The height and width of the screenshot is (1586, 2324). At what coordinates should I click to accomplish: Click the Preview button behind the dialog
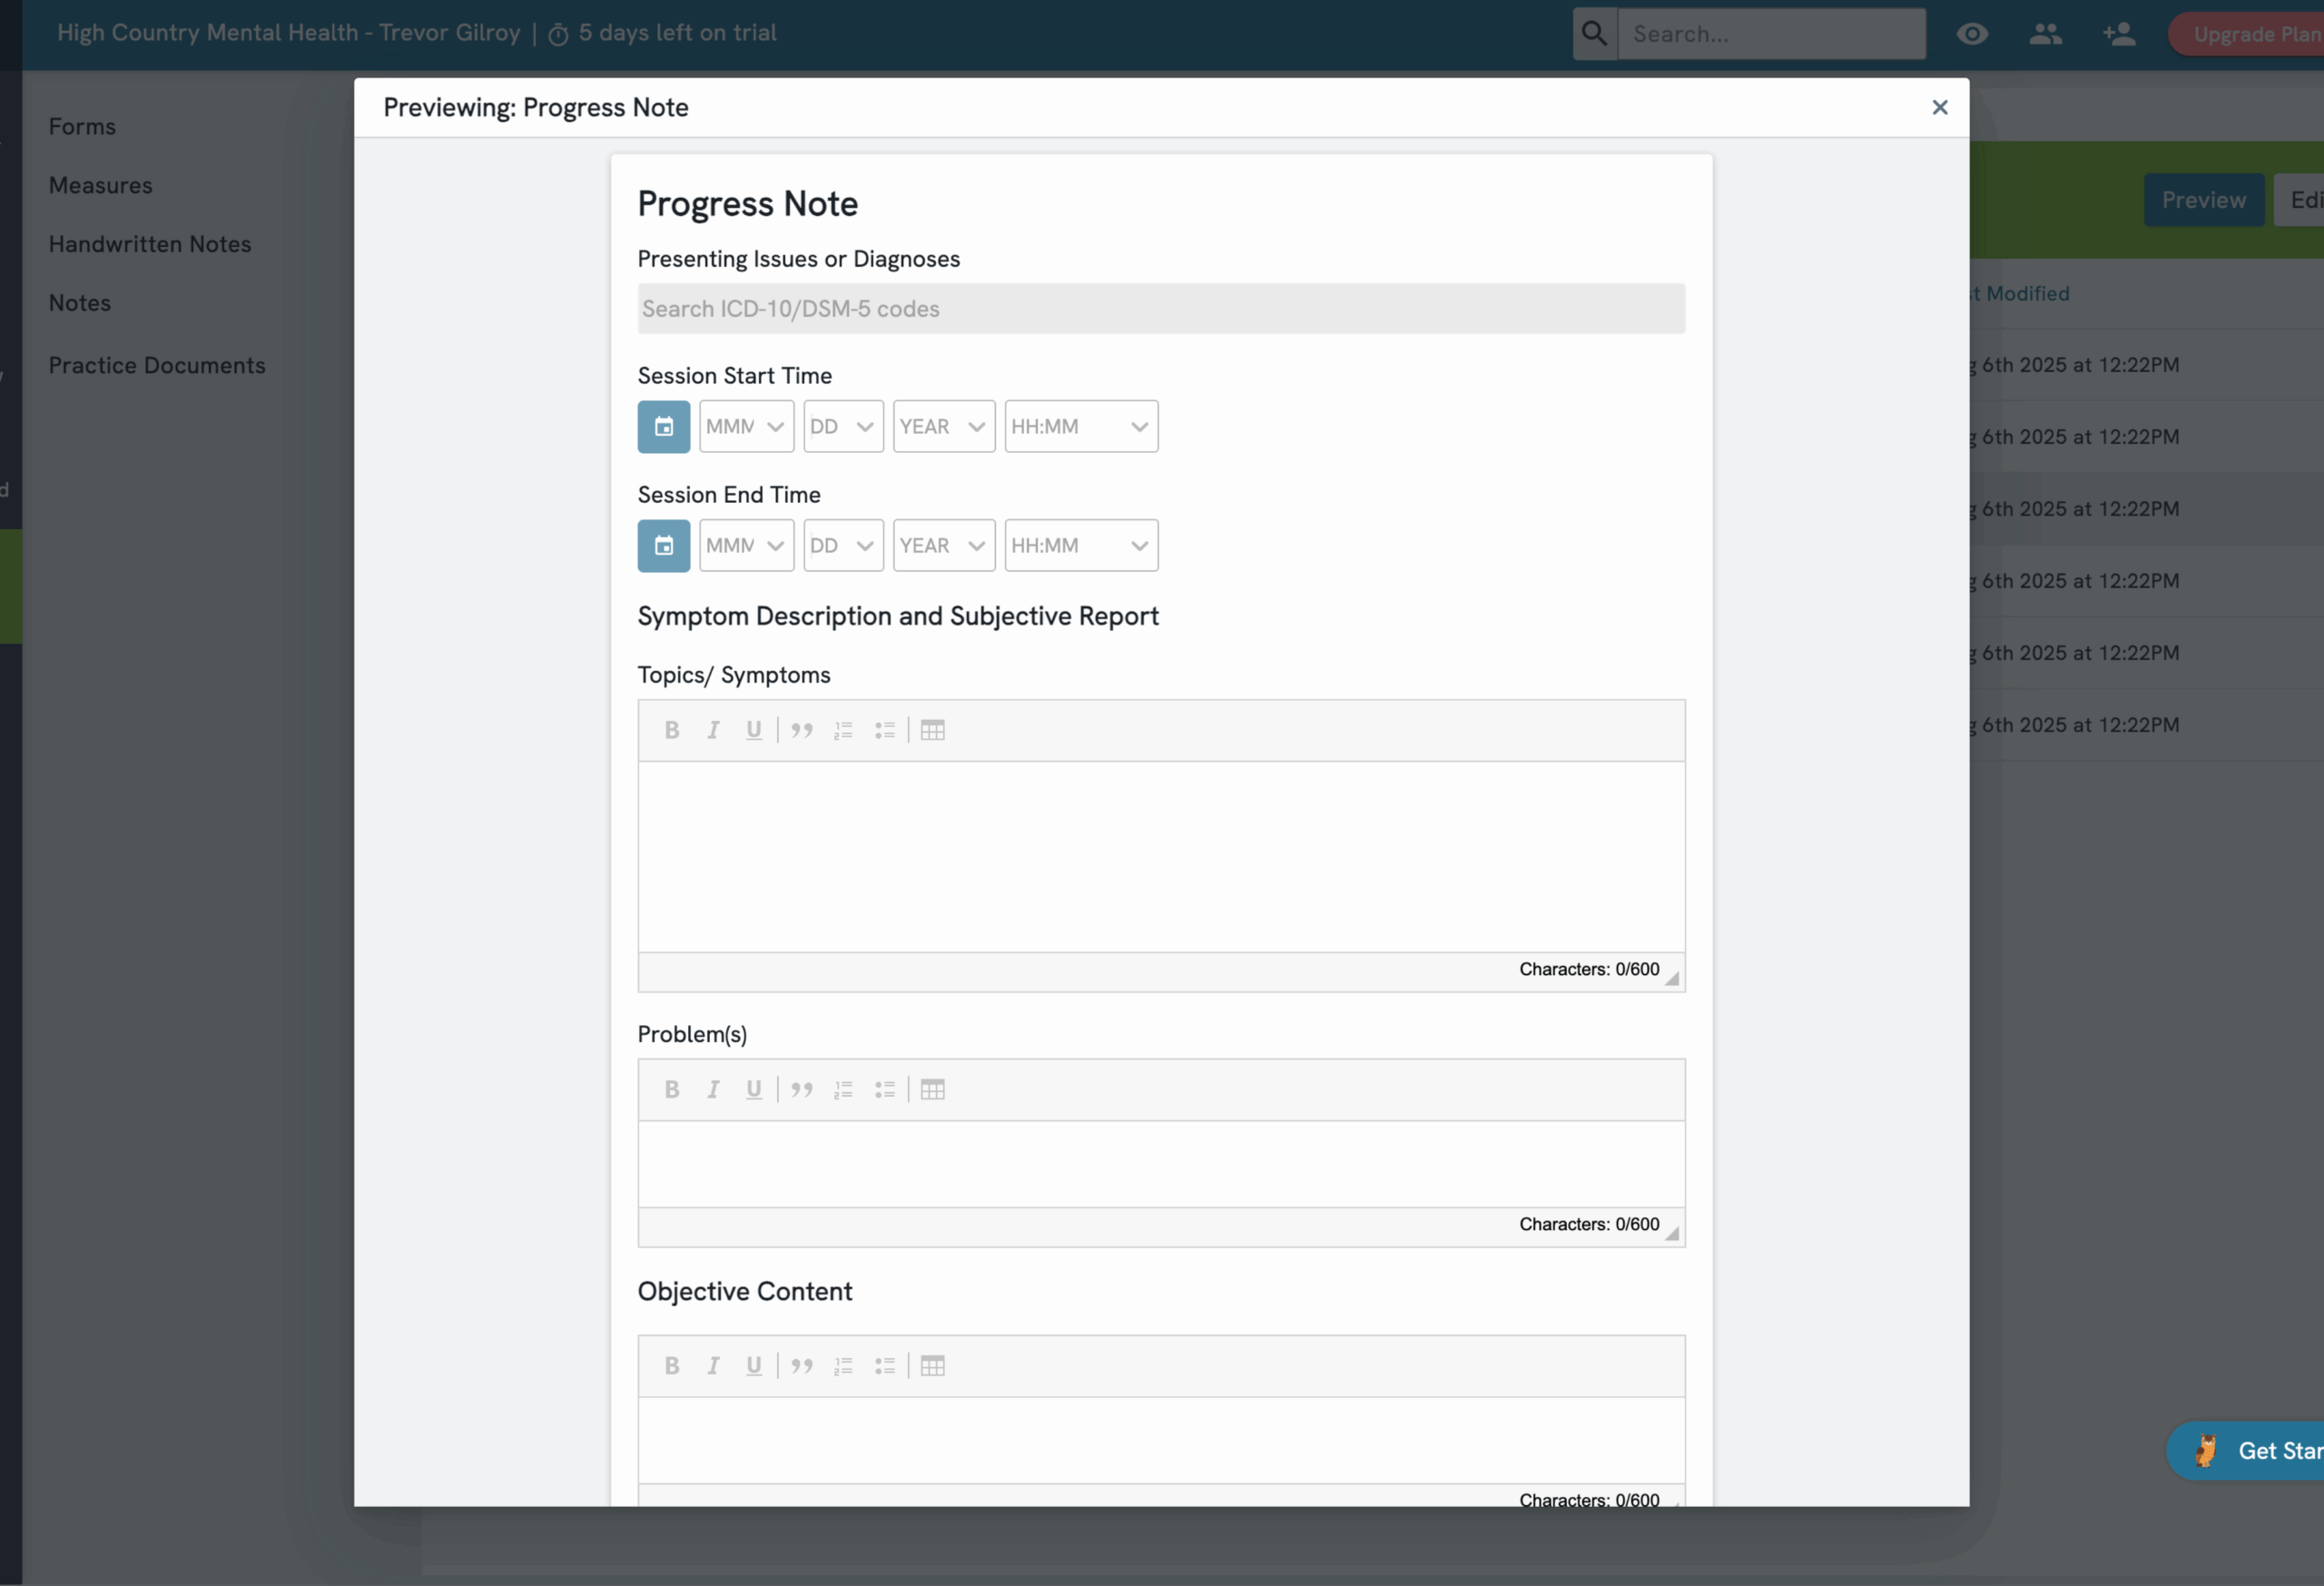2204,200
